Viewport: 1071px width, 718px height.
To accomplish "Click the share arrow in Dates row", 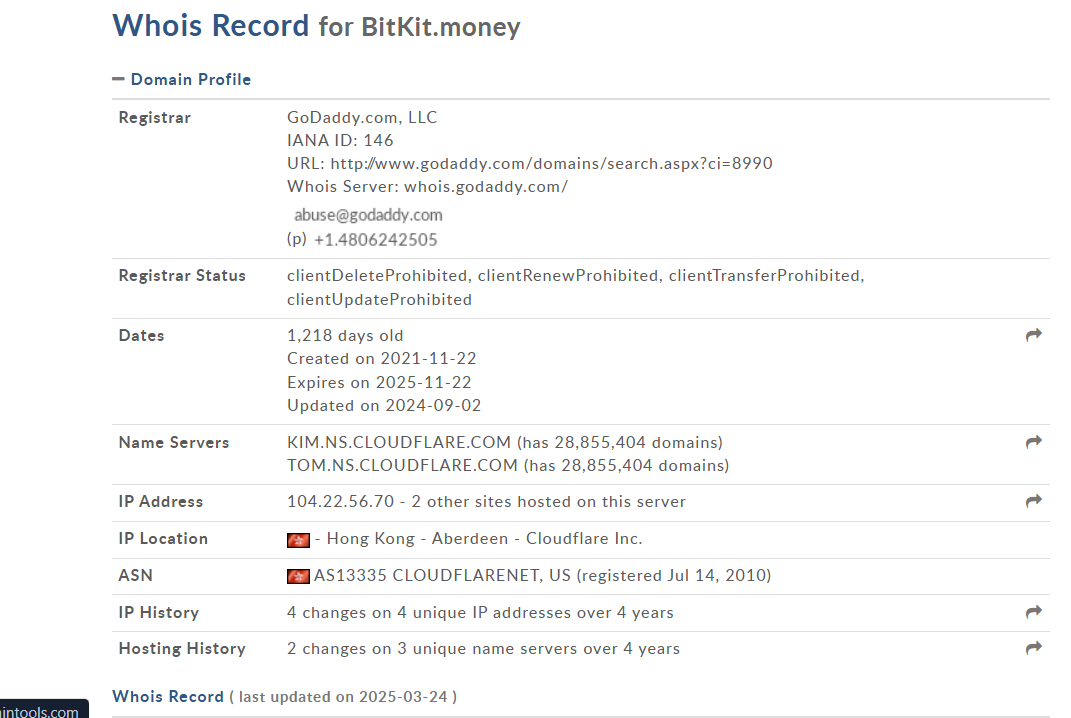I will click(1033, 335).
